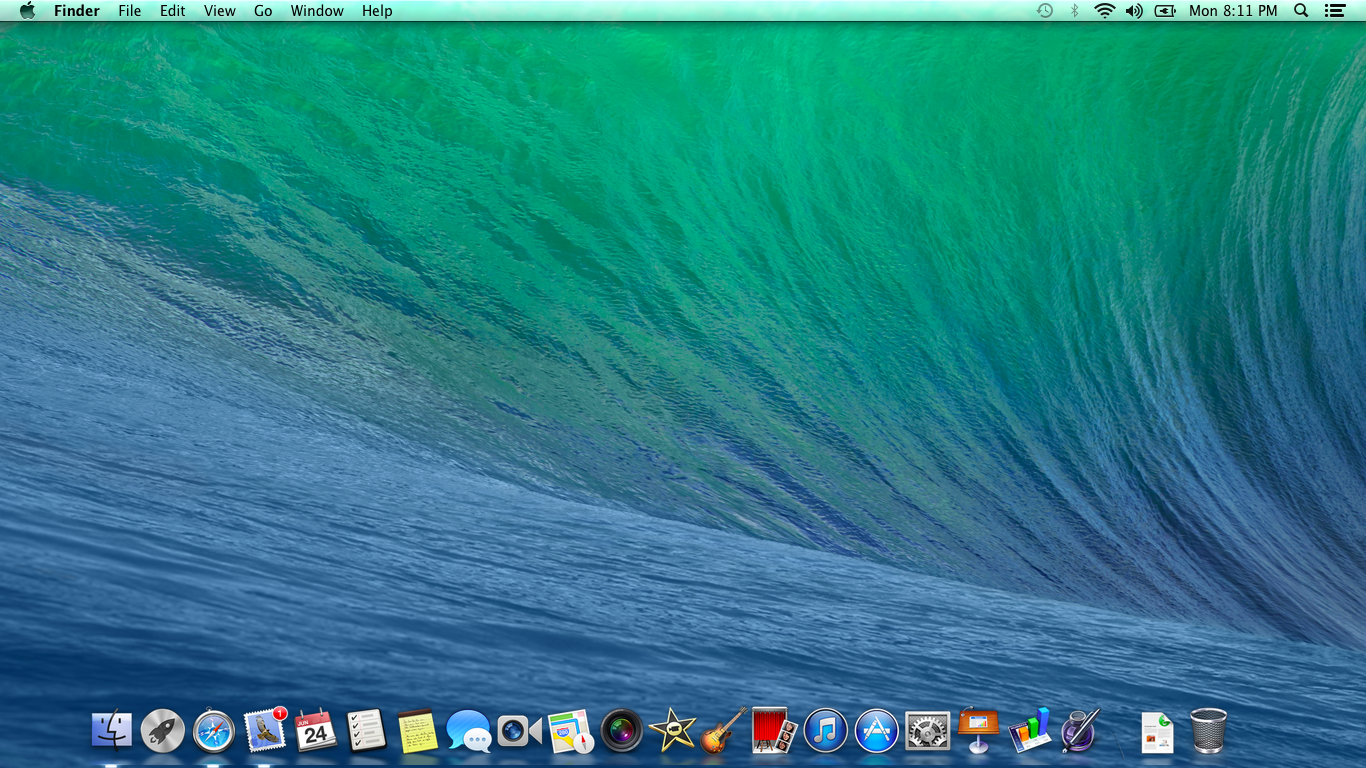Screen dimensions: 1366x768
Task: Show battery status menu
Action: pyautogui.click(x=1165, y=11)
